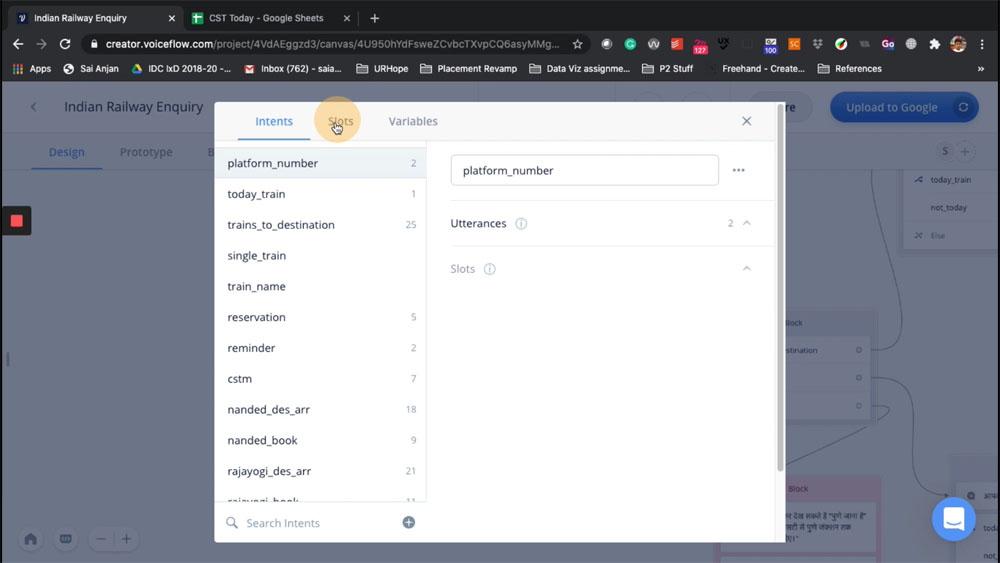Open the Intercom chat bubble
1000x563 pixels.
coord(952,519)
